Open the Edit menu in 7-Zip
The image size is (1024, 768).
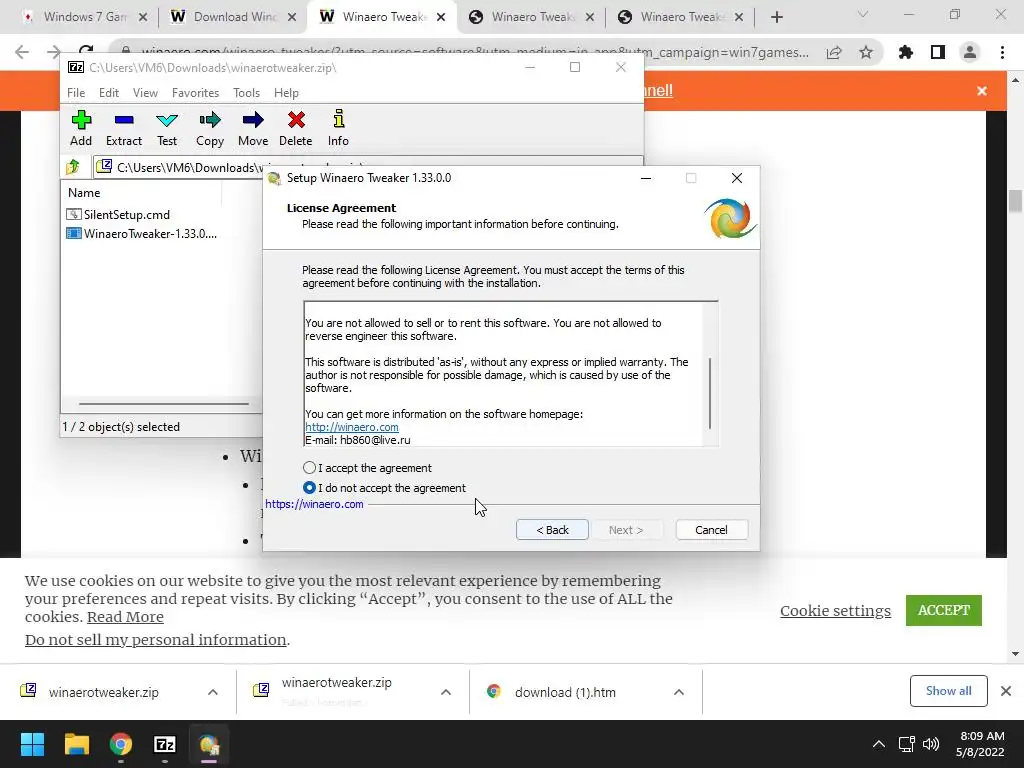coord(108,93)
